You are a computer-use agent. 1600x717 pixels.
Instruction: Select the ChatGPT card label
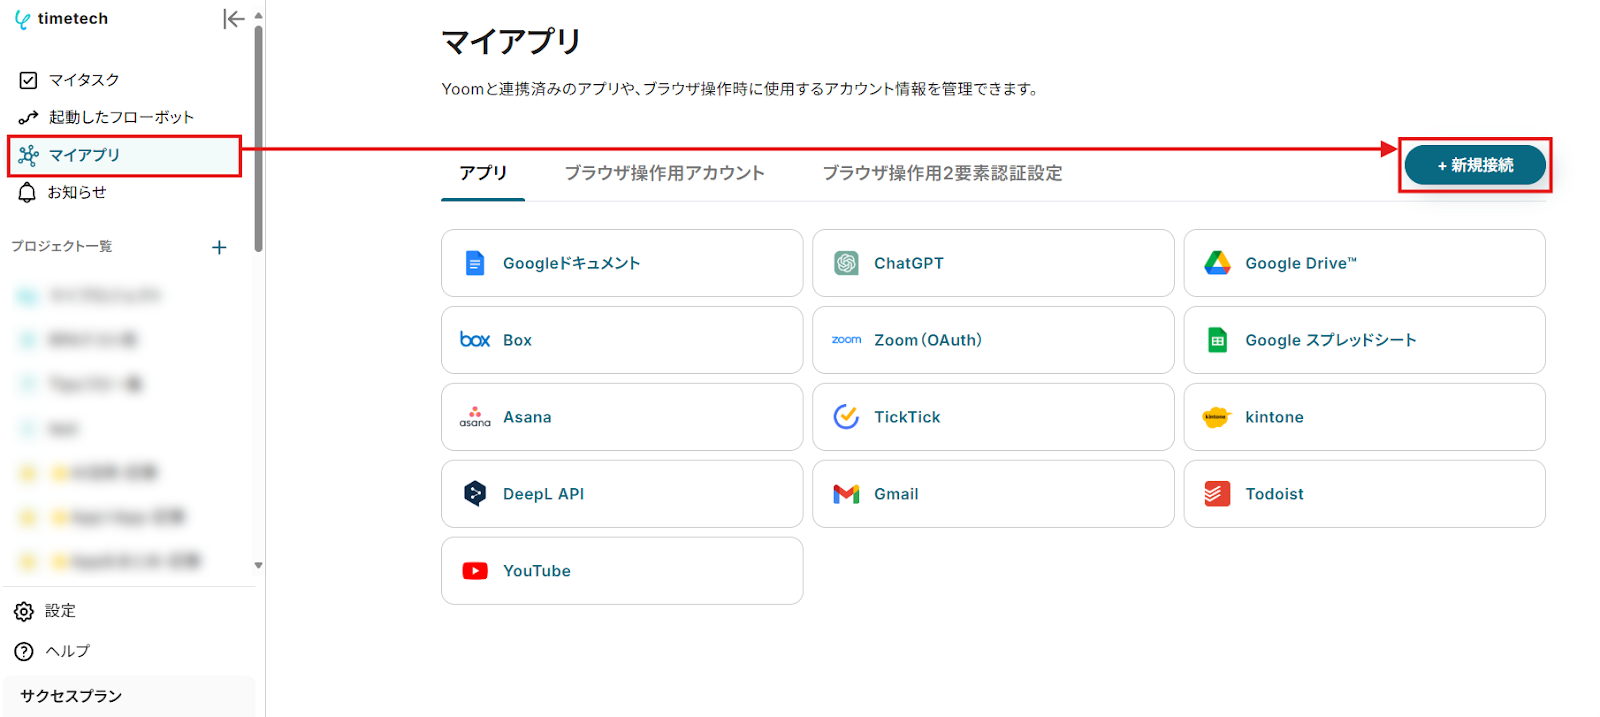click(909, 263)
